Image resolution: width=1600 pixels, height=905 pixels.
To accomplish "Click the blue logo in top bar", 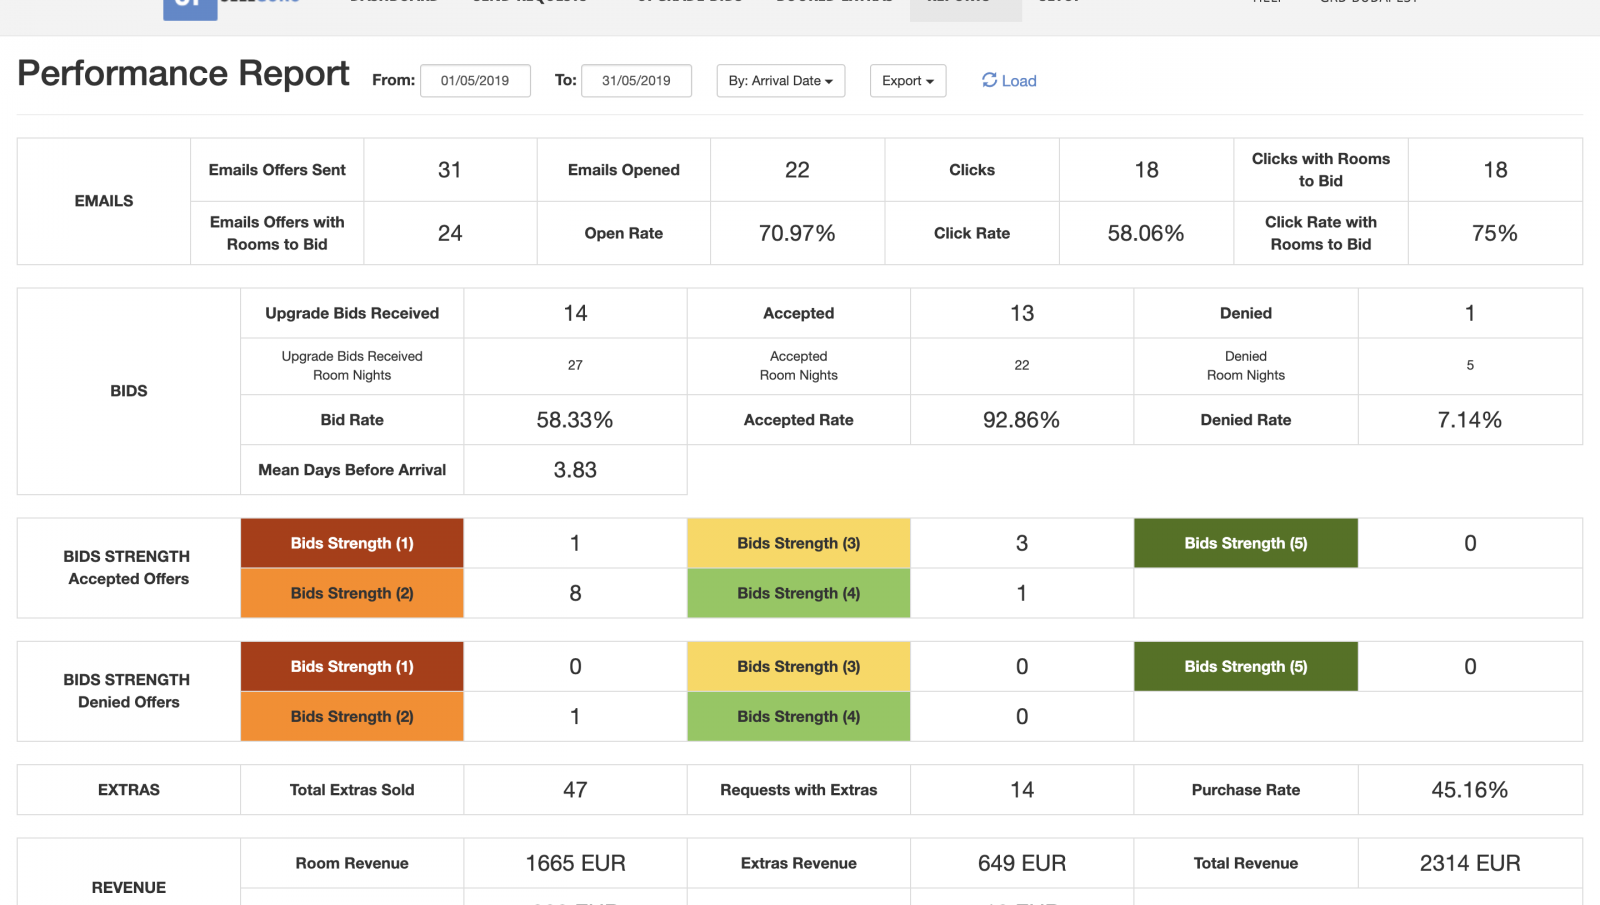I will 190,9.
